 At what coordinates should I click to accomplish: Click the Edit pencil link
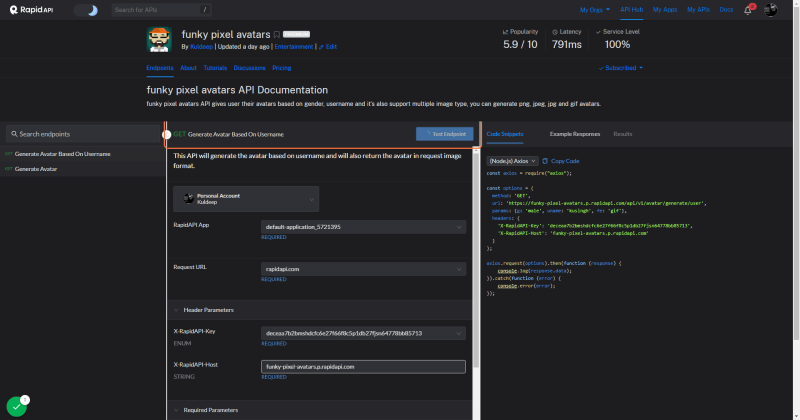point(328,46)
